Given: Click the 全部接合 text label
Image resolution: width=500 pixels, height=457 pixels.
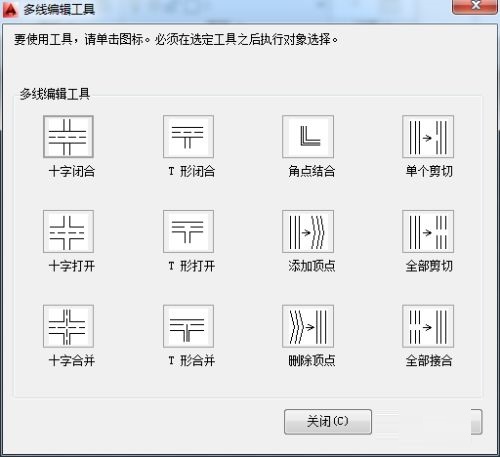Looking at the screenshot, I should (429, 361).
